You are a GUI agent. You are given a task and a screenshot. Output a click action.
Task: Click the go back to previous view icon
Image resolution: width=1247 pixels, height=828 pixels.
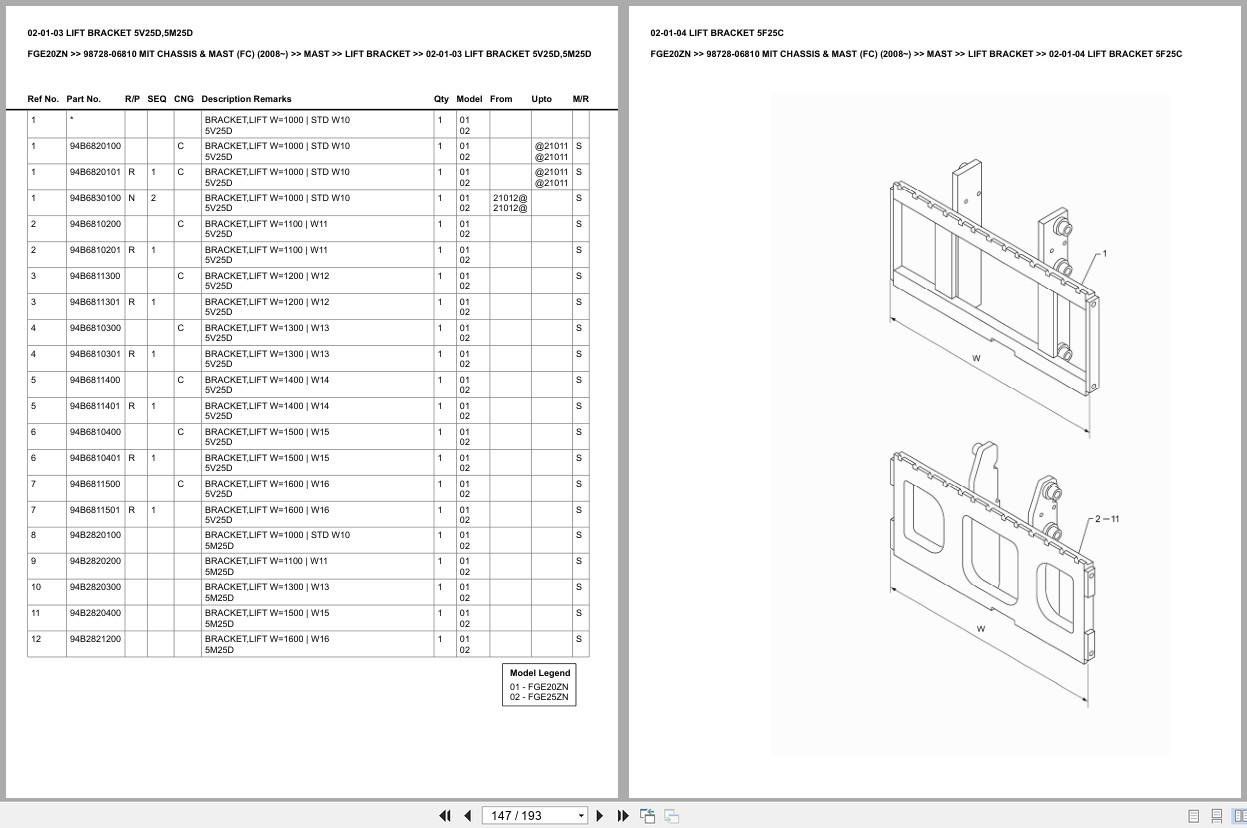pos(647,816)
